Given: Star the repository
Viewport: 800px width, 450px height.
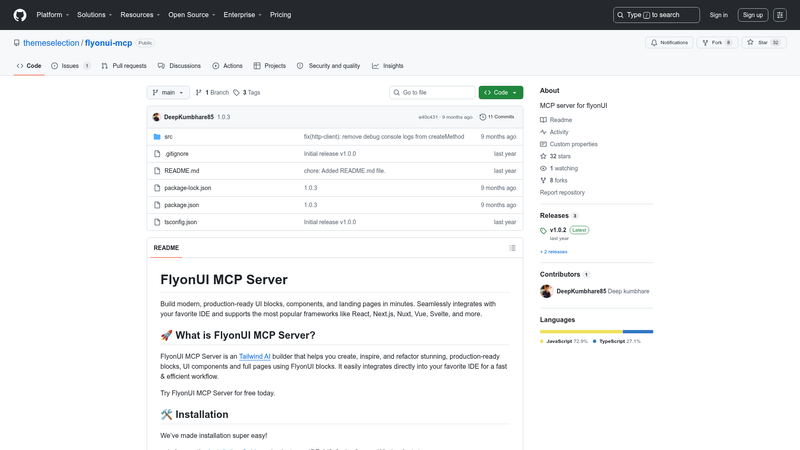Looking at the screenshot, I should (x=764, y=42).
